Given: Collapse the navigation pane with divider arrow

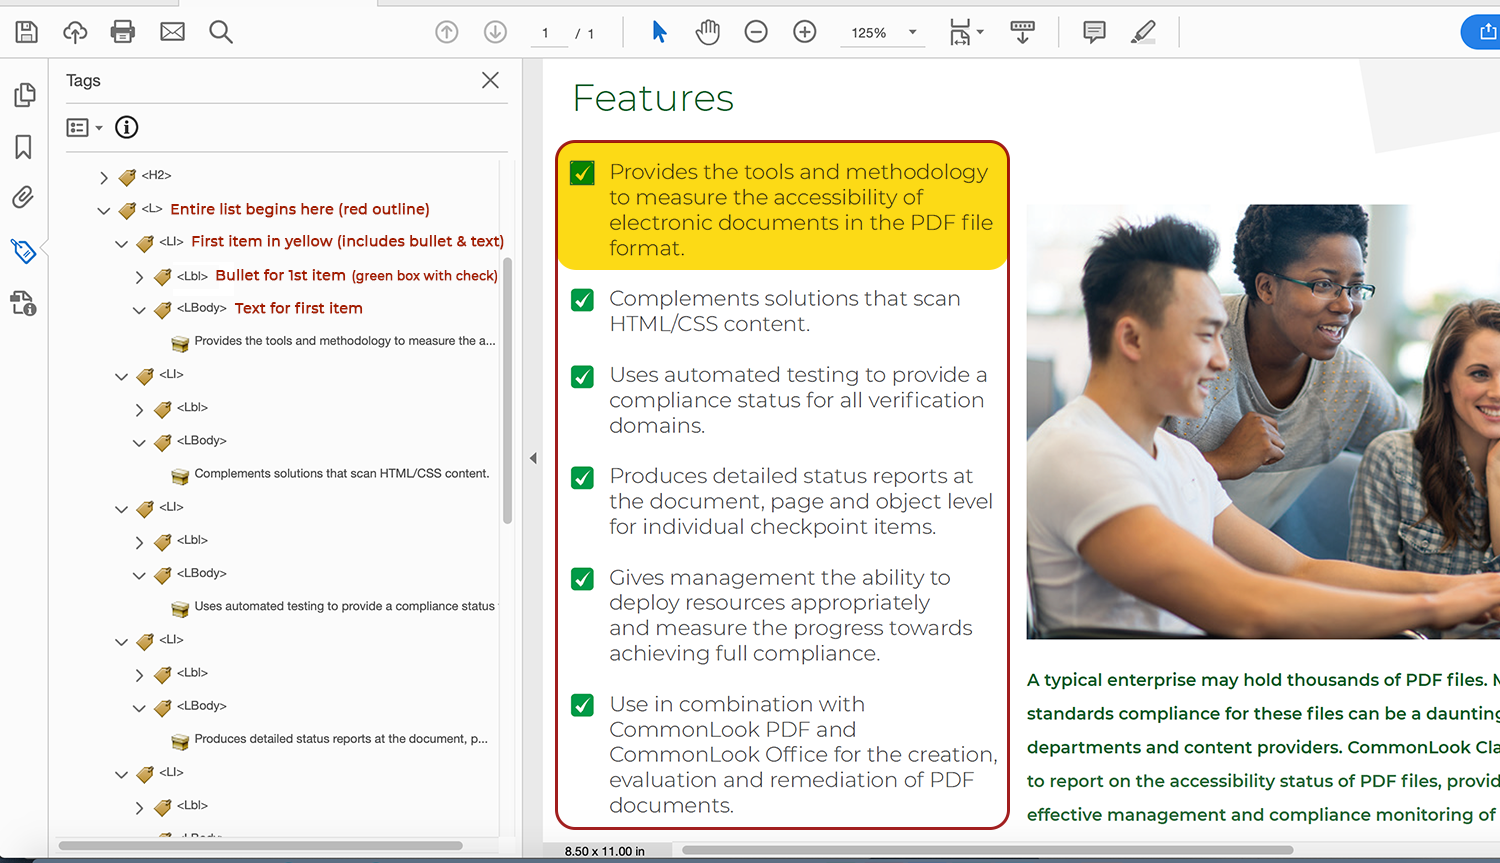Looking at the screenshot, I should (533, 458).
